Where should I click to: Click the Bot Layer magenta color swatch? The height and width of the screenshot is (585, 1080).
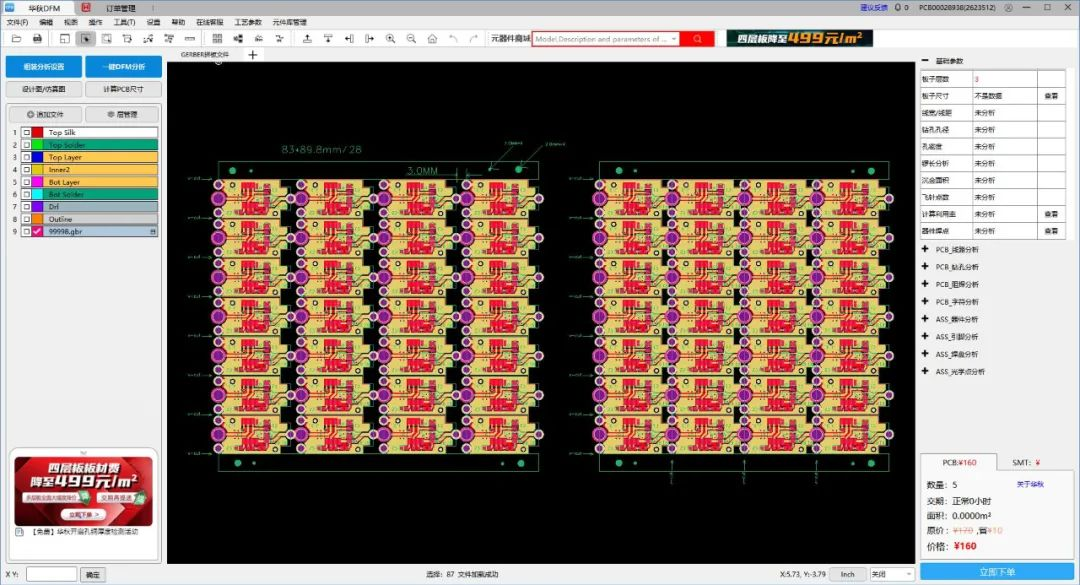point(37,182)
